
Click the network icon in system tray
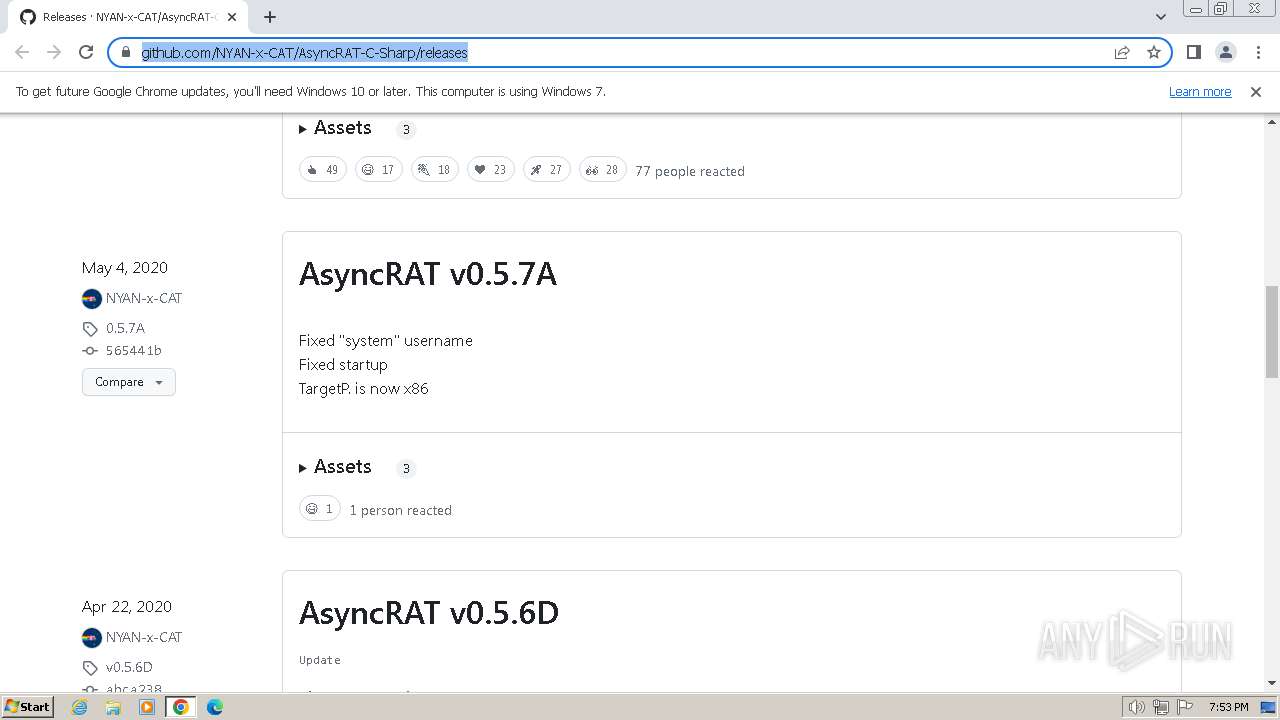tap(1161, 707)
